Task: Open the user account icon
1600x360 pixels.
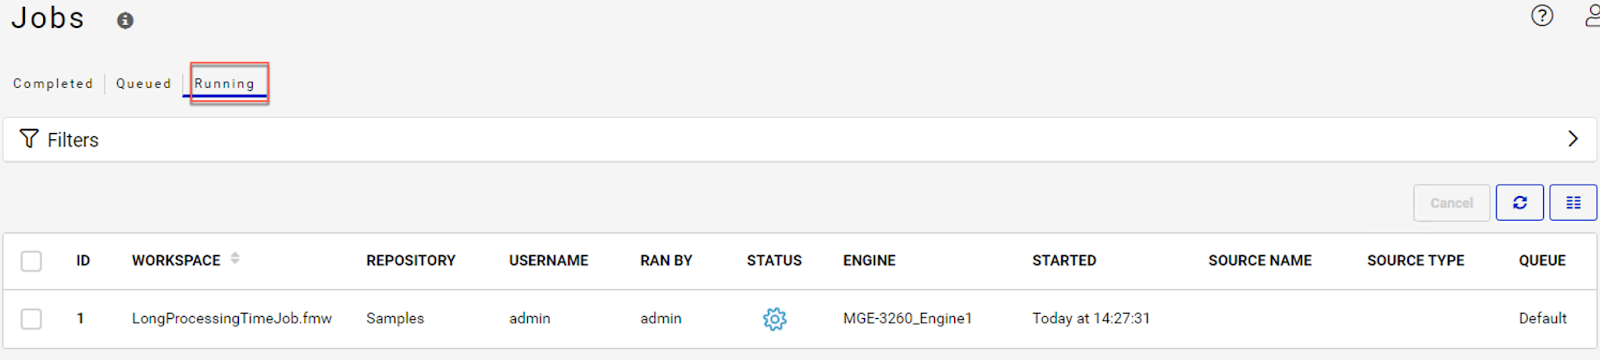Action: (x=1592, y=15)
